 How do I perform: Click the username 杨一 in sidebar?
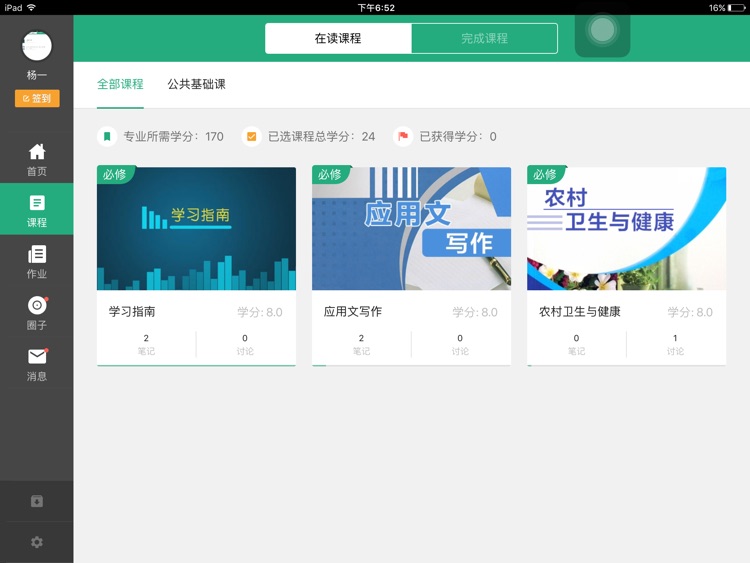point(37,75)
